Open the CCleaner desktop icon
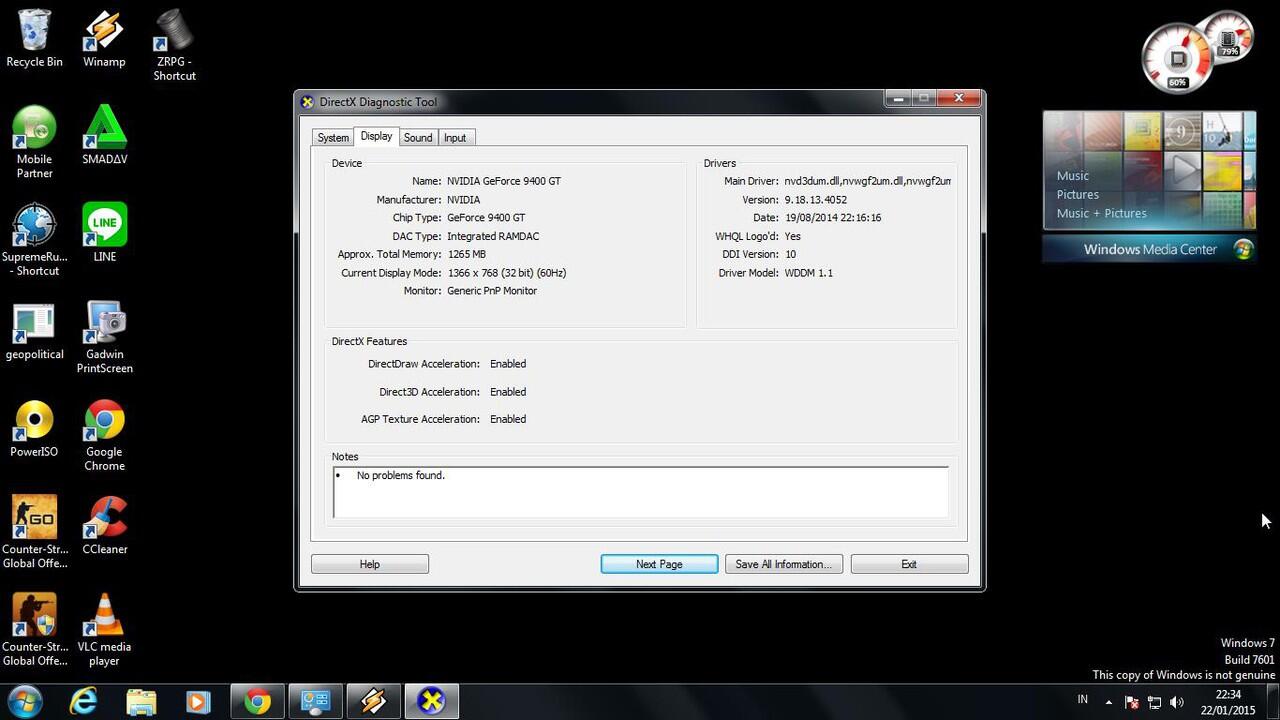Viewport: 1280px width, 720px height. point(104,524)
